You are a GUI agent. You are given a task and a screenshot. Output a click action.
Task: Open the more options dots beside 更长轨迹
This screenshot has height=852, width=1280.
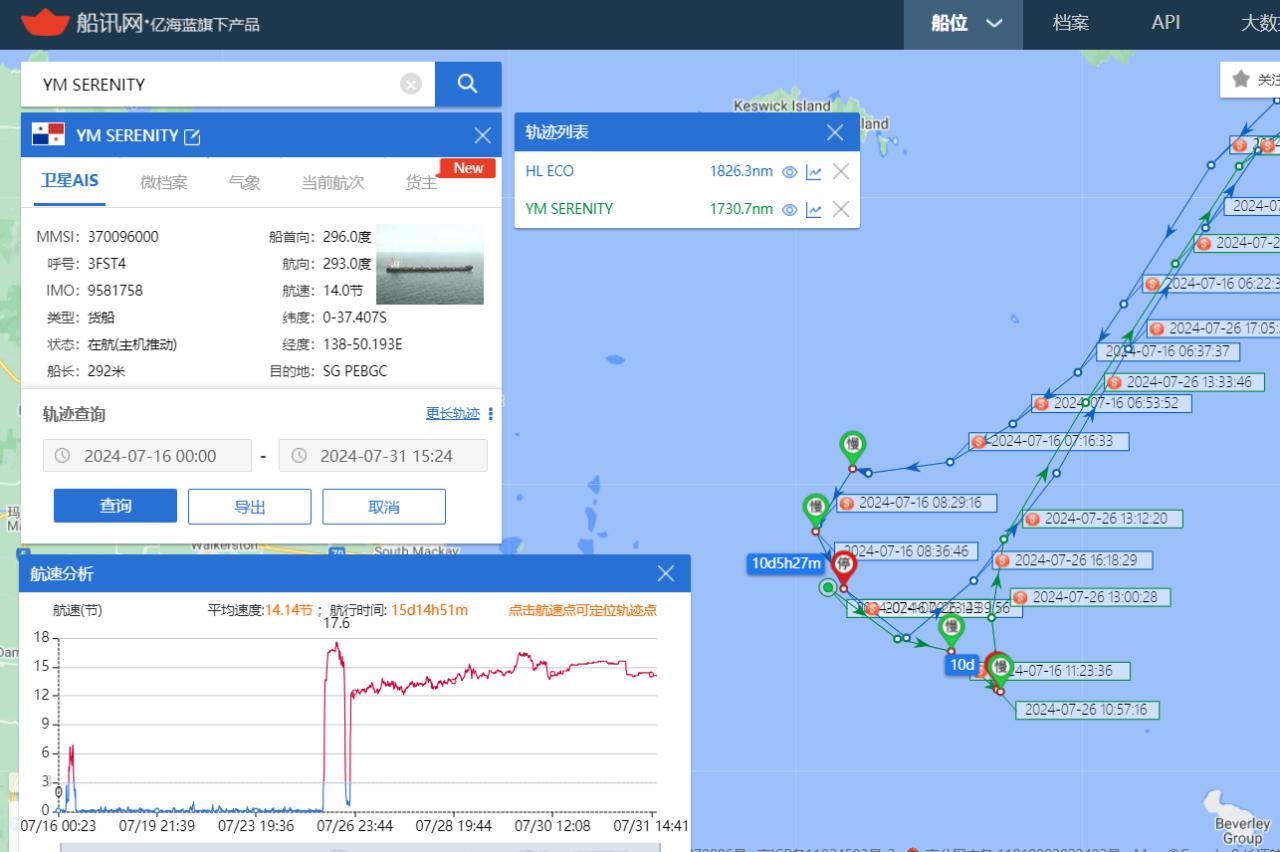(490, 414)
